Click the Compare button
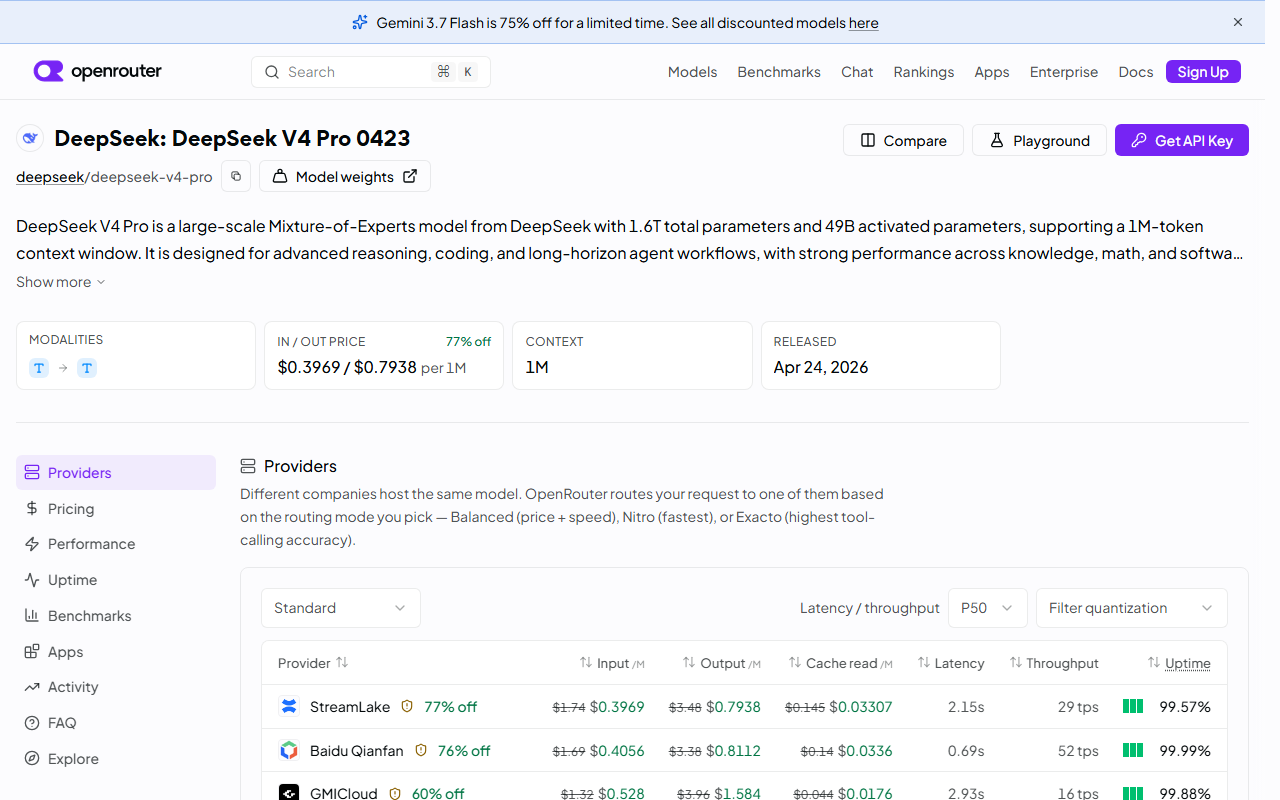1280x800 pixels. (903, 140)
